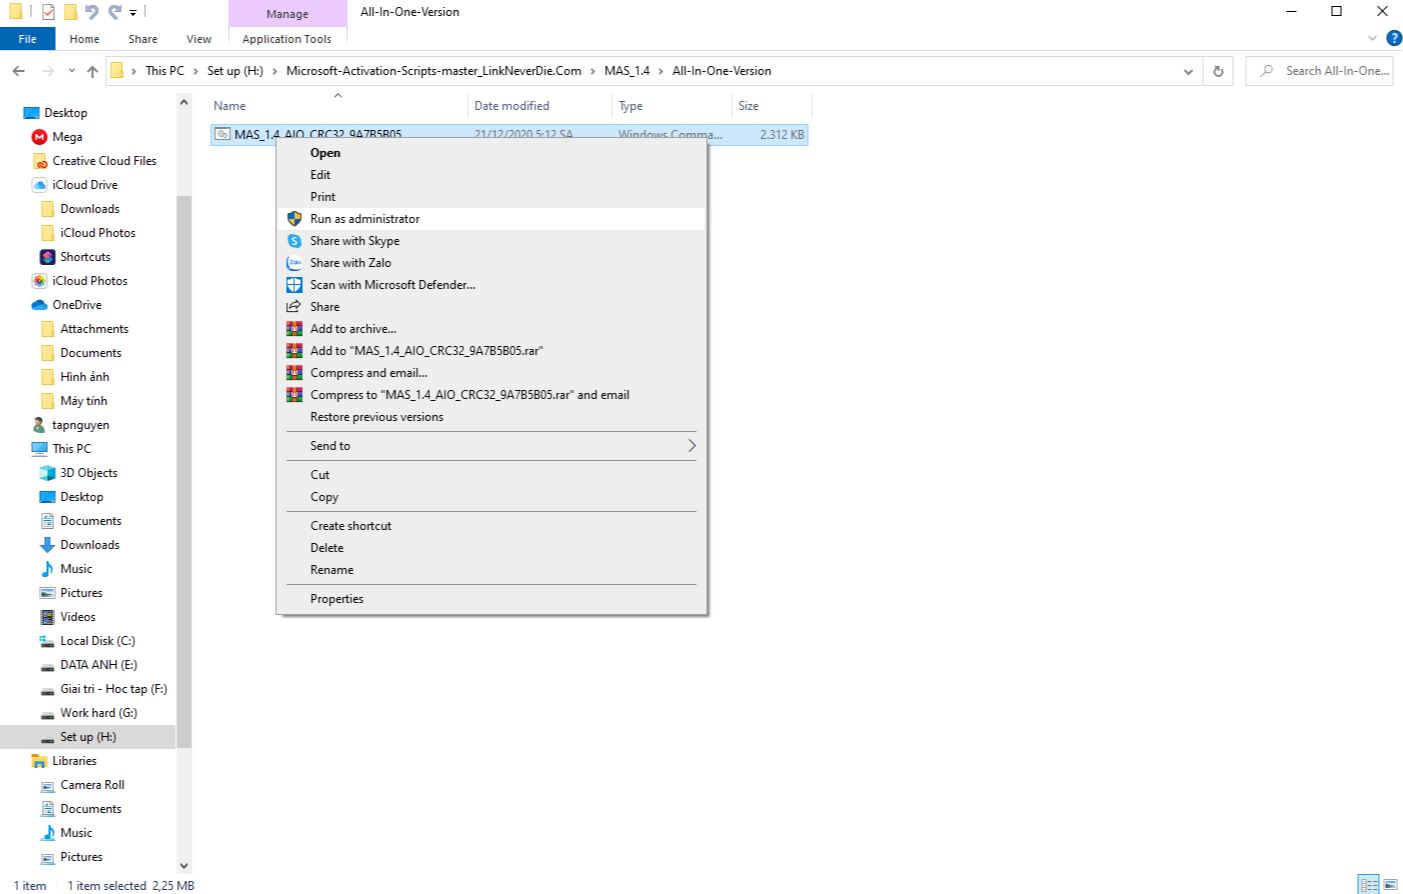Click the Back navigation arrow

17,71
